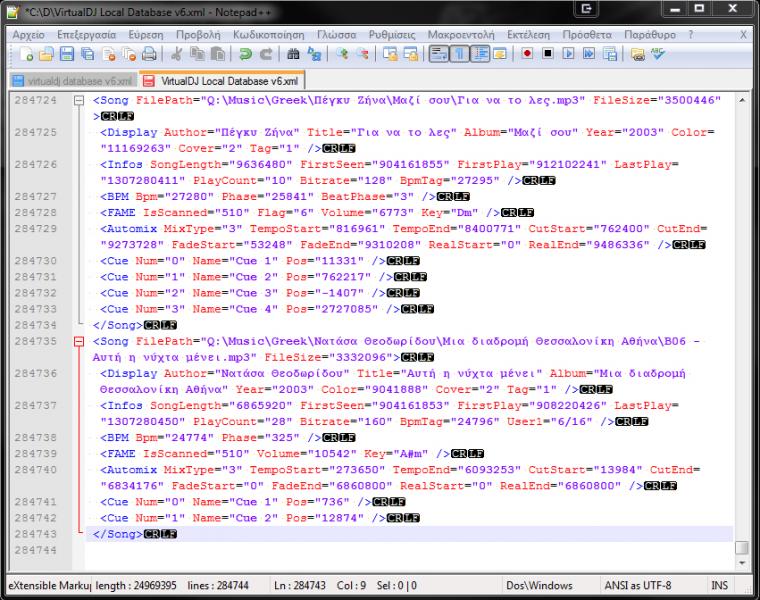Image resolution: width=760 pixels, height=600 pixels.
Task: Play back the recorded macro
Action: tap(569, 54)
